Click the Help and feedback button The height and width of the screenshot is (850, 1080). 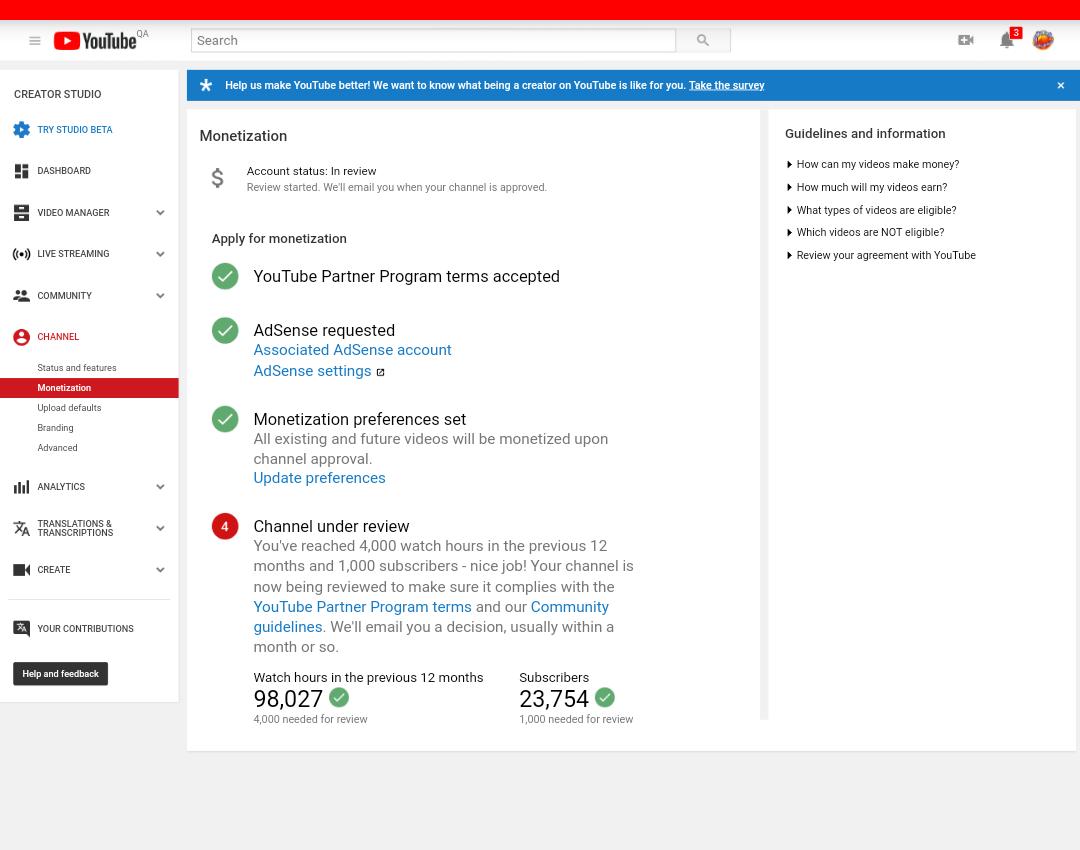point(61,674)
